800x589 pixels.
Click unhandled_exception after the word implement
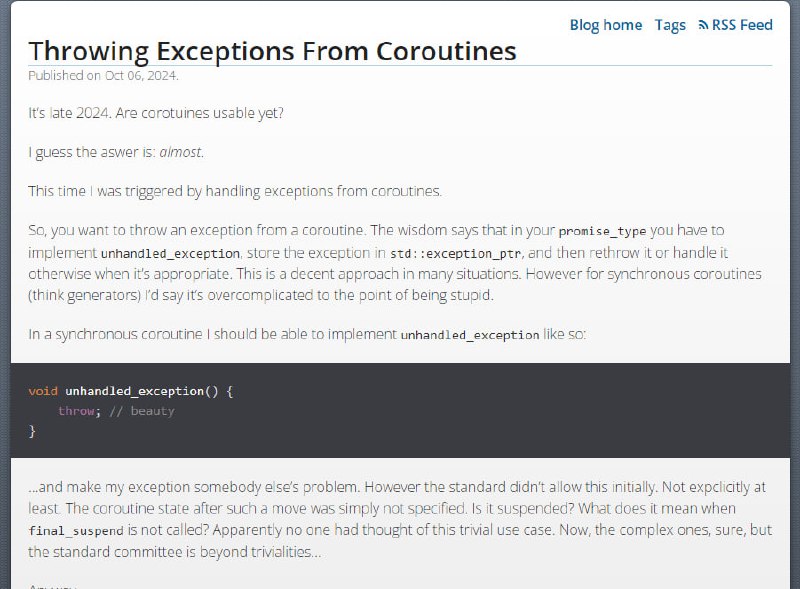coord(170,253)
